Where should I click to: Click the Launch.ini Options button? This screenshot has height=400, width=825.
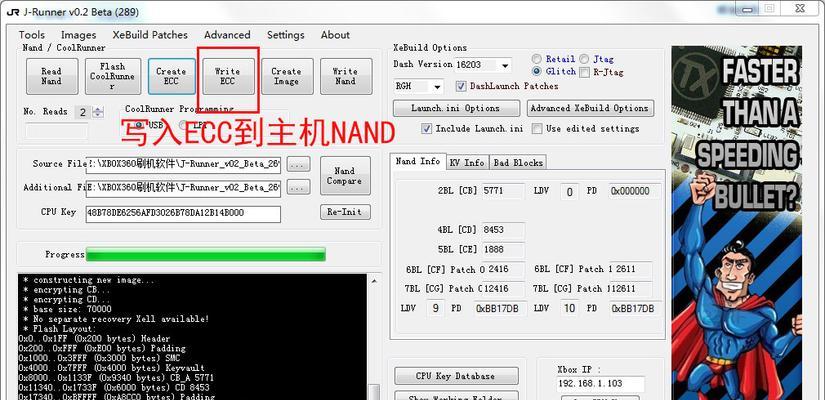tap(456, 108)
